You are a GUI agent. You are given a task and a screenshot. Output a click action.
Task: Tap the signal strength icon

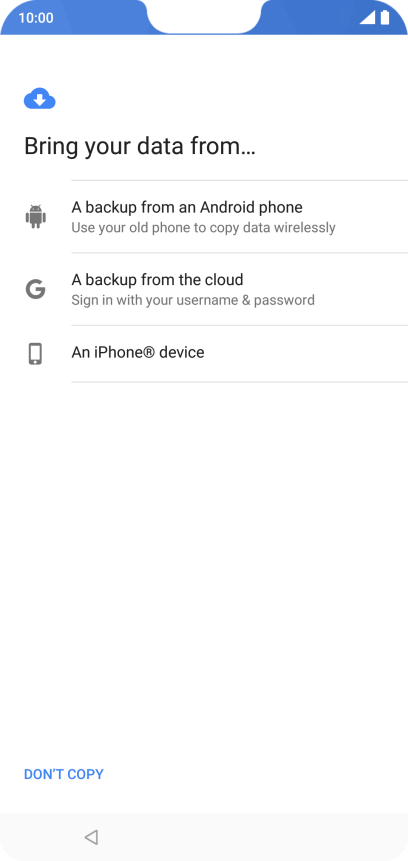[367, 18]
